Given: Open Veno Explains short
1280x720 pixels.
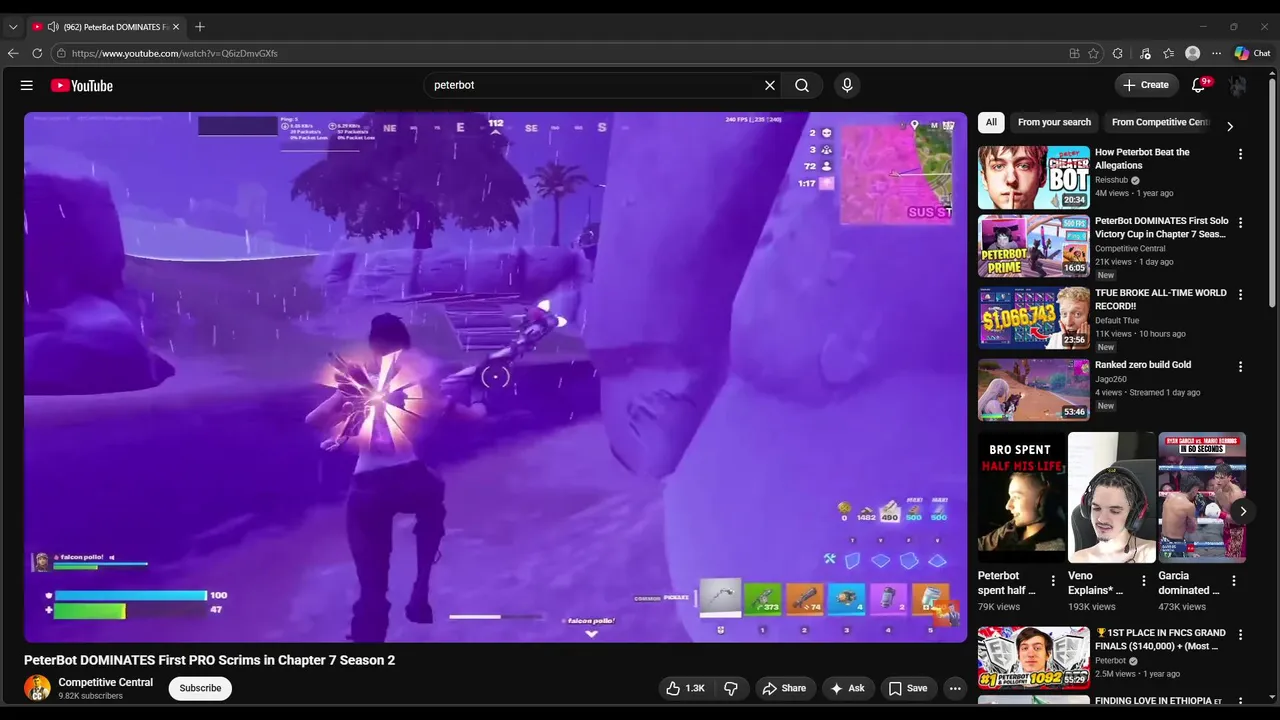Looking at the screenshot, I should tap(1111, 498).
